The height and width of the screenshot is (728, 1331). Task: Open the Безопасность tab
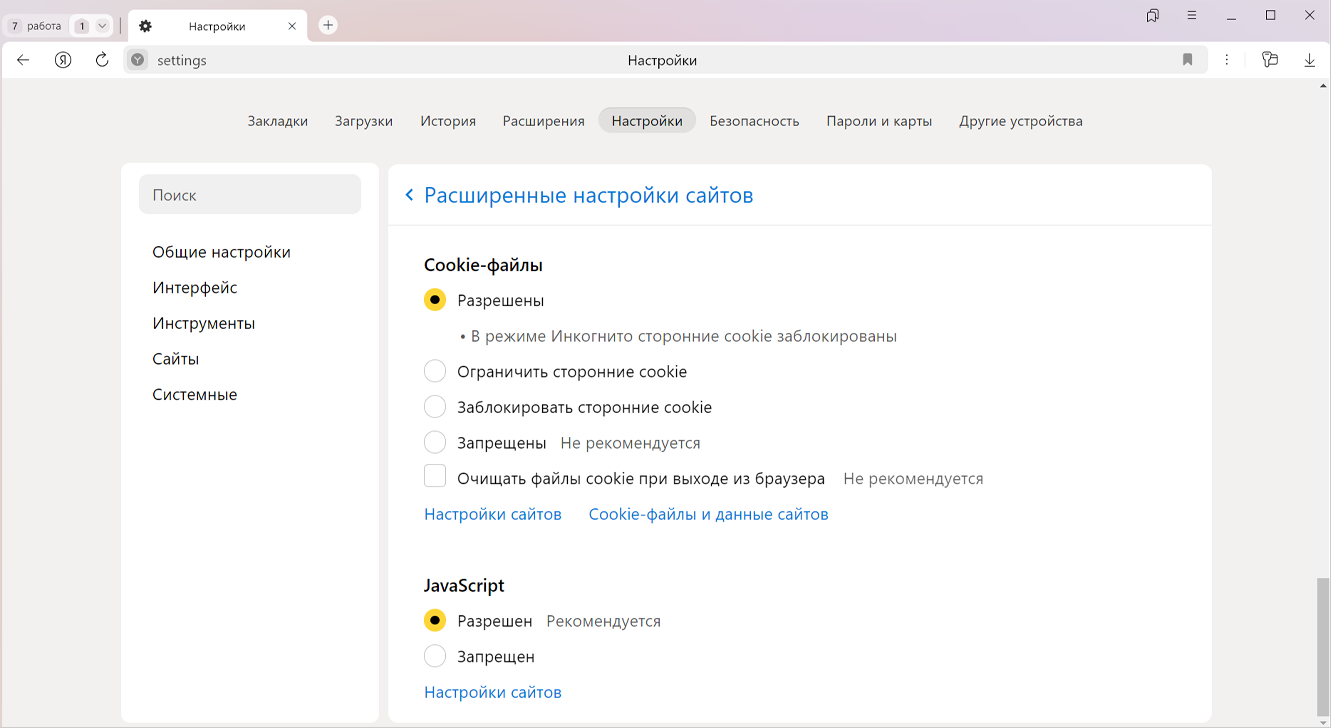754,121
